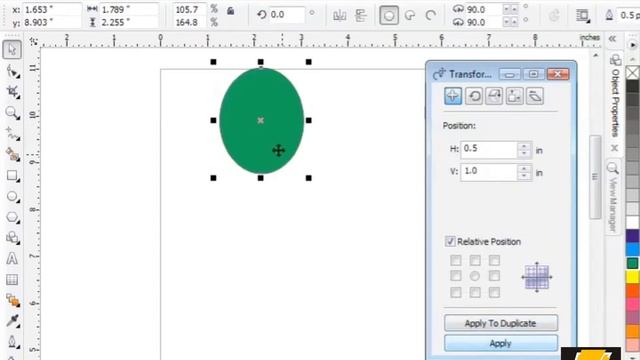Open Scale and Mirror transformation tab
This screenshot has height=360, width=640.
pos(494,96)
